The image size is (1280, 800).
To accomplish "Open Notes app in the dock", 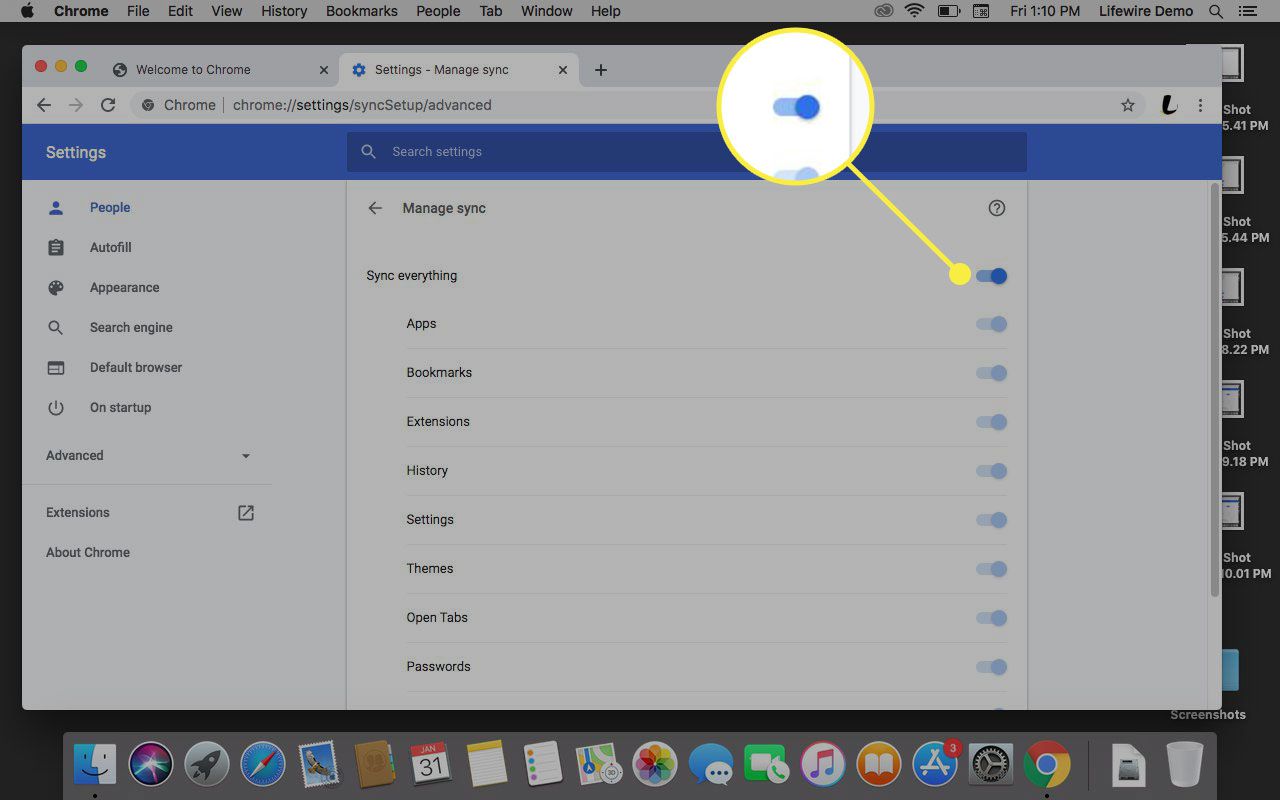I will click(x=487, y=766).
